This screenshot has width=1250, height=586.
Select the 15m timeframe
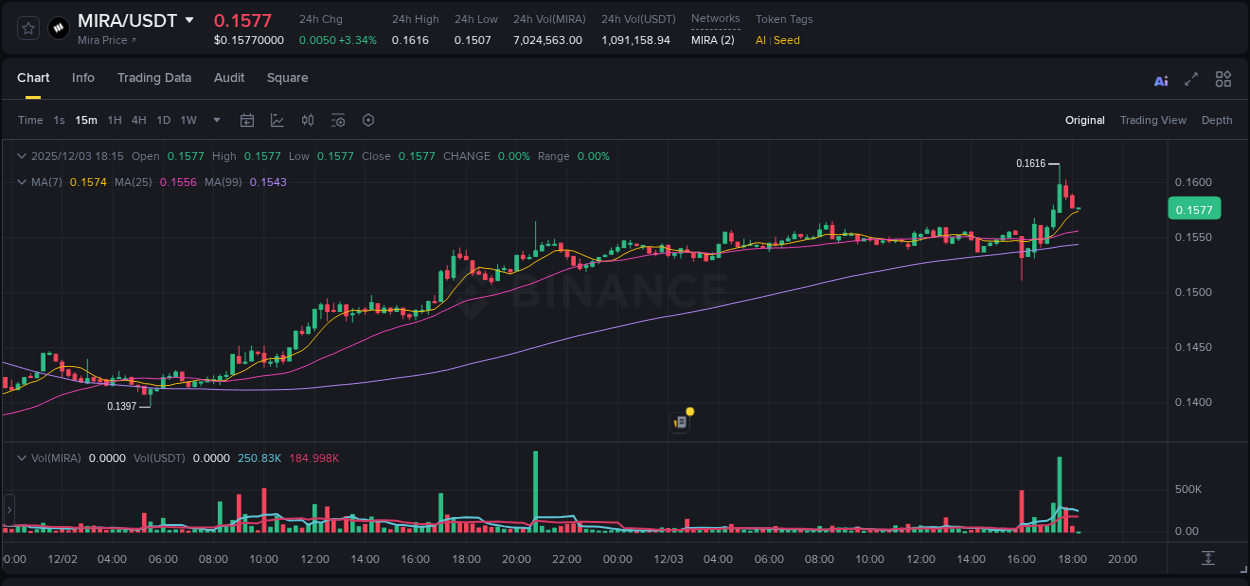pos(85,120)
